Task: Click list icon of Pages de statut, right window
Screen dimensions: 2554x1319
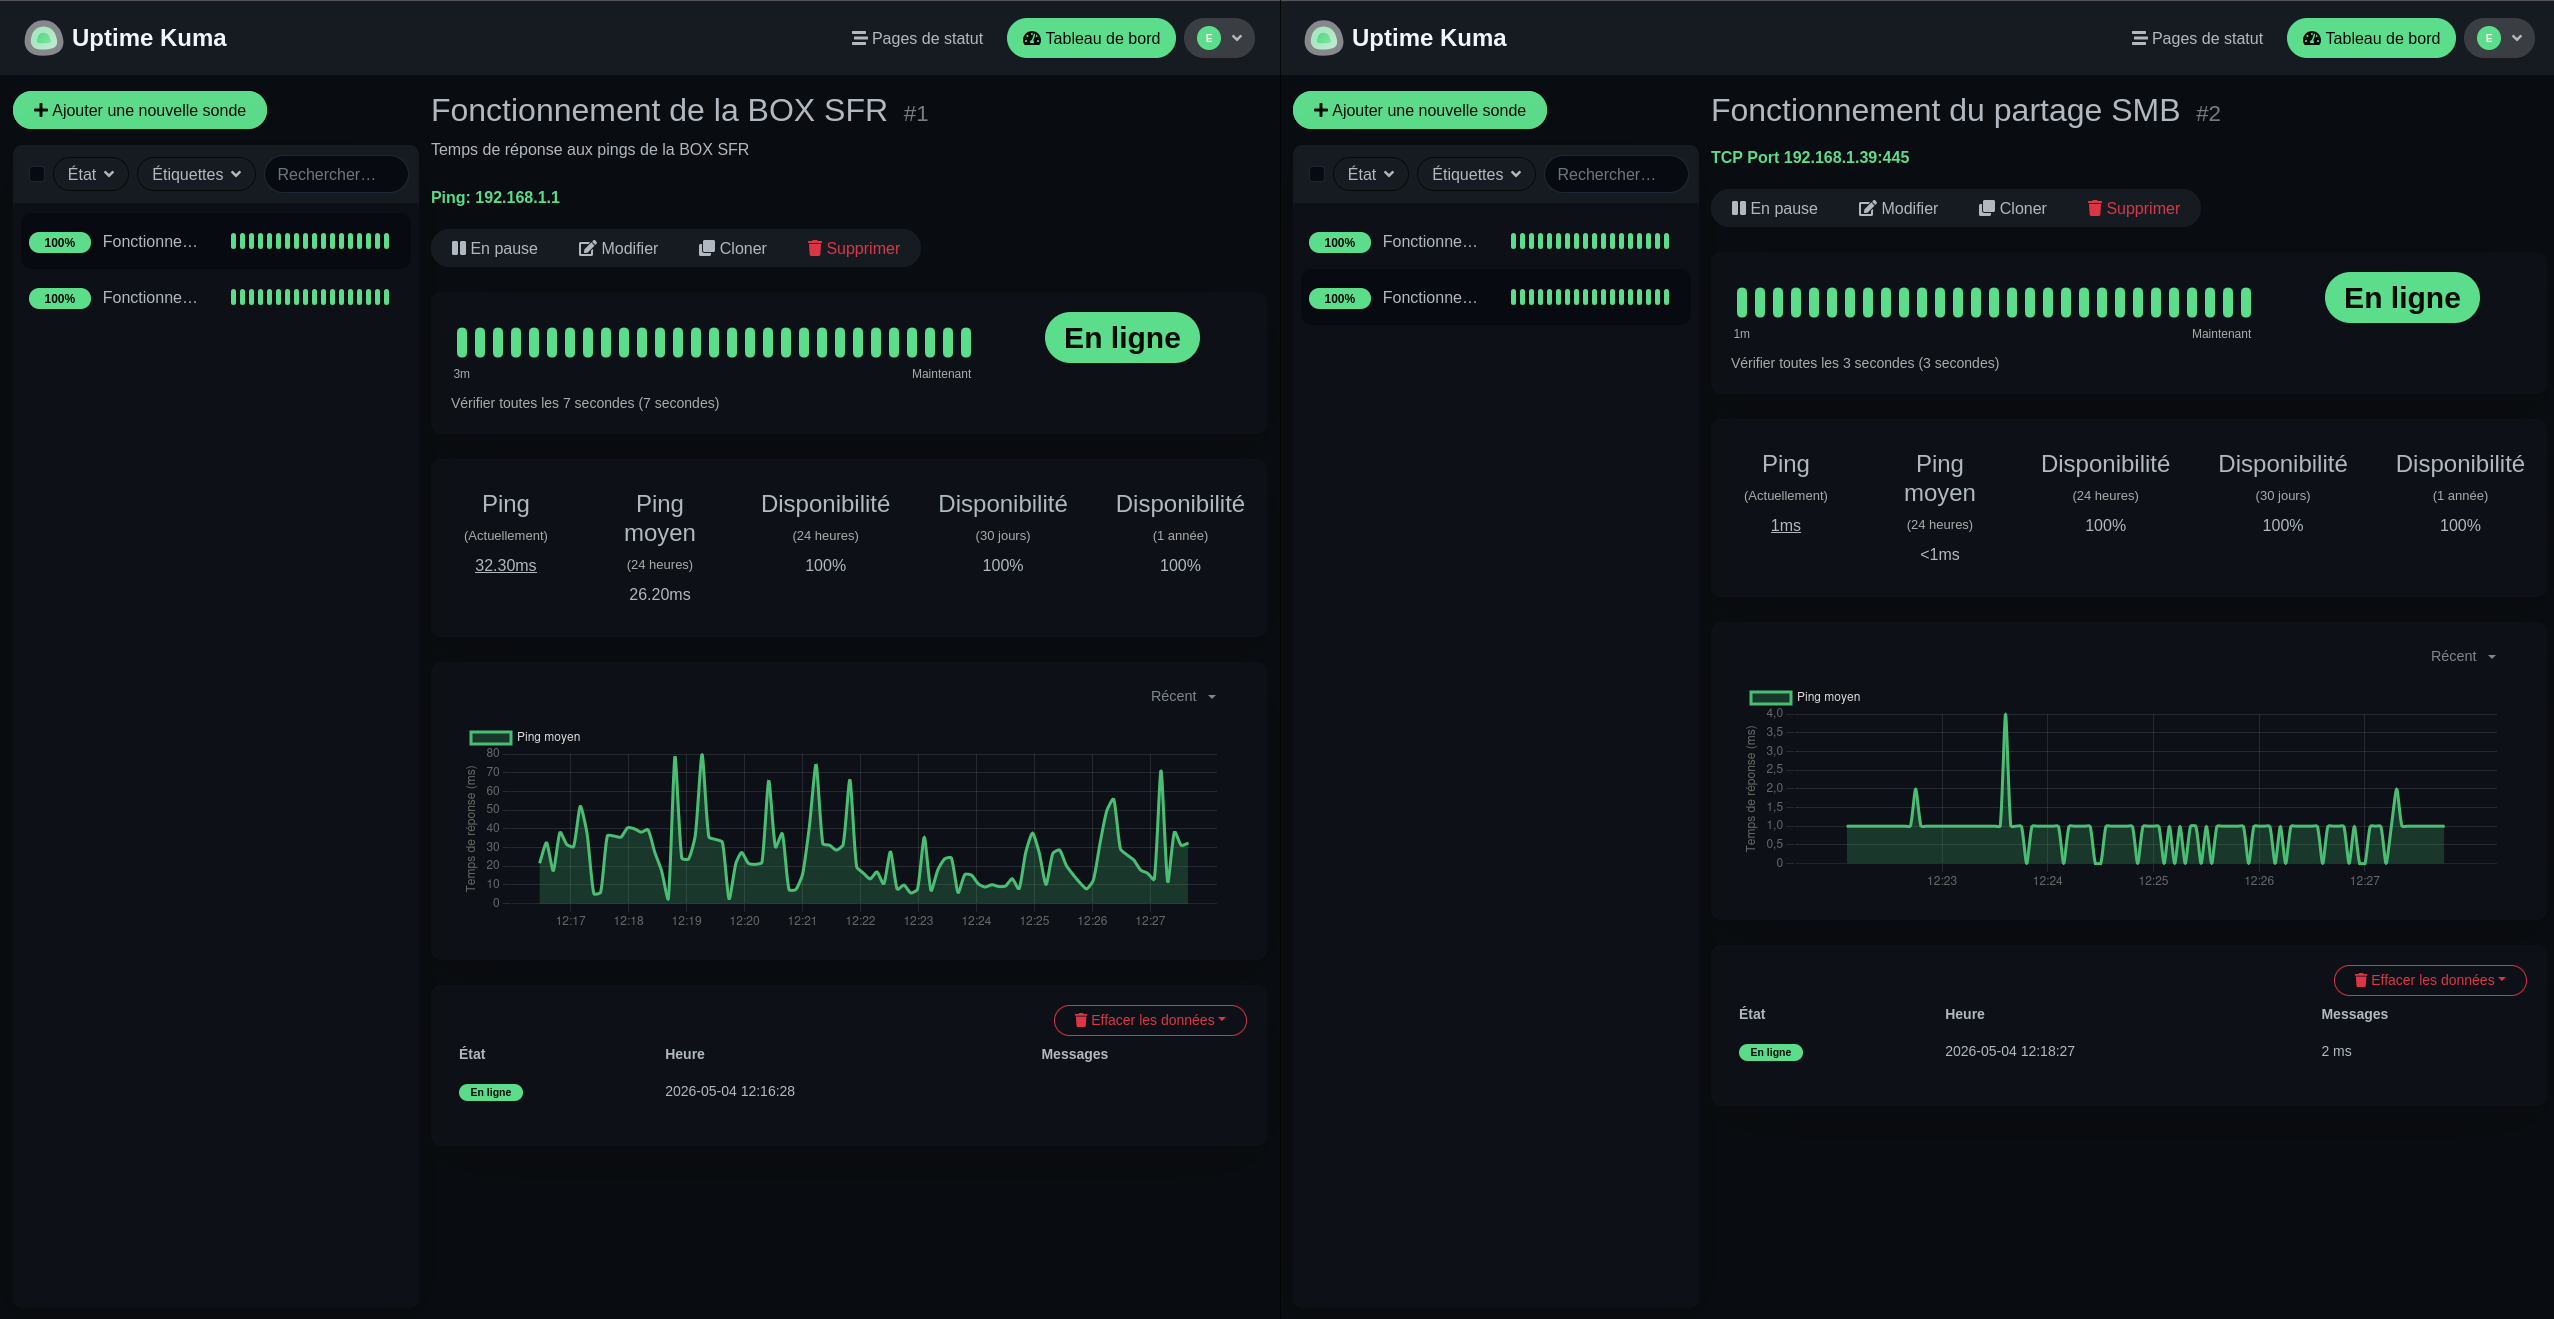Action: tap(2139, 38)
